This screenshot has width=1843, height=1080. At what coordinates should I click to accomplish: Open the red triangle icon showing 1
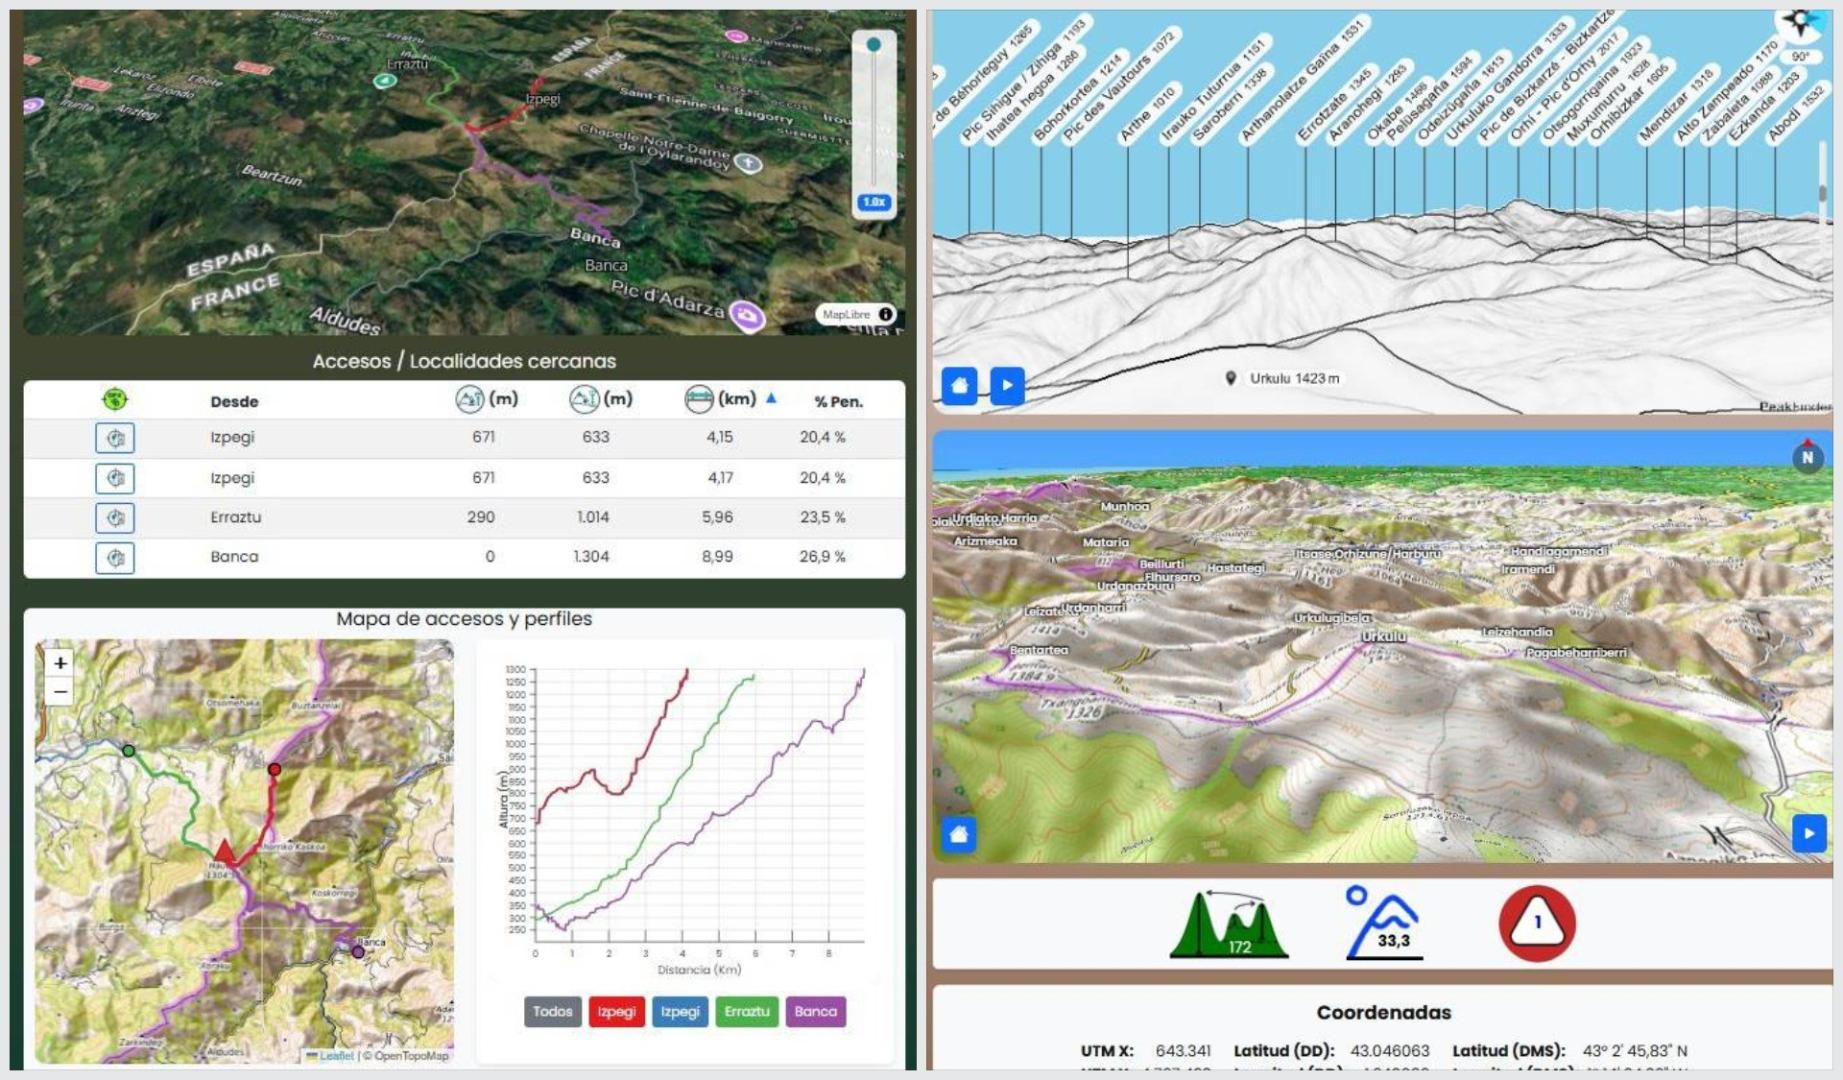pos(1537,923)
